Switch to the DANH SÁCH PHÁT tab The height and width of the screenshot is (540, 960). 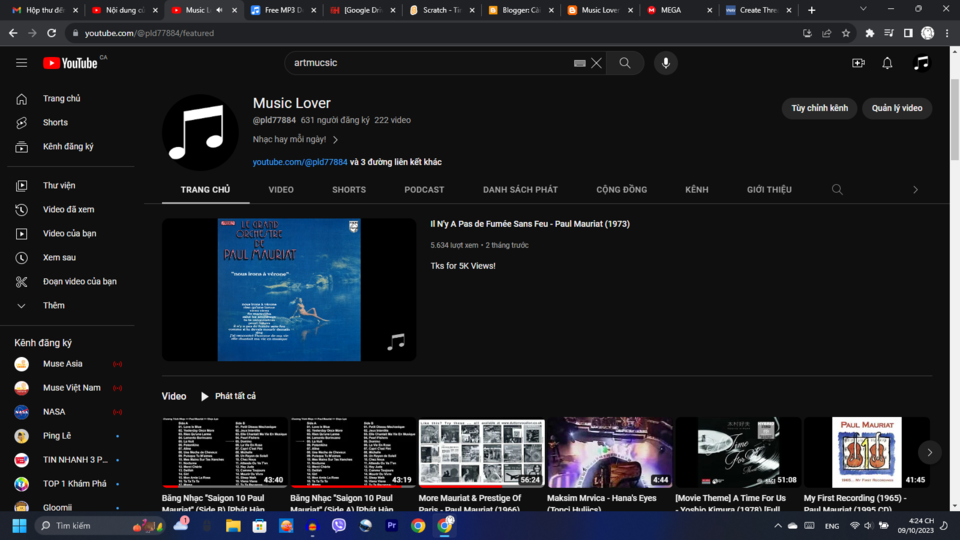point(520,190)
